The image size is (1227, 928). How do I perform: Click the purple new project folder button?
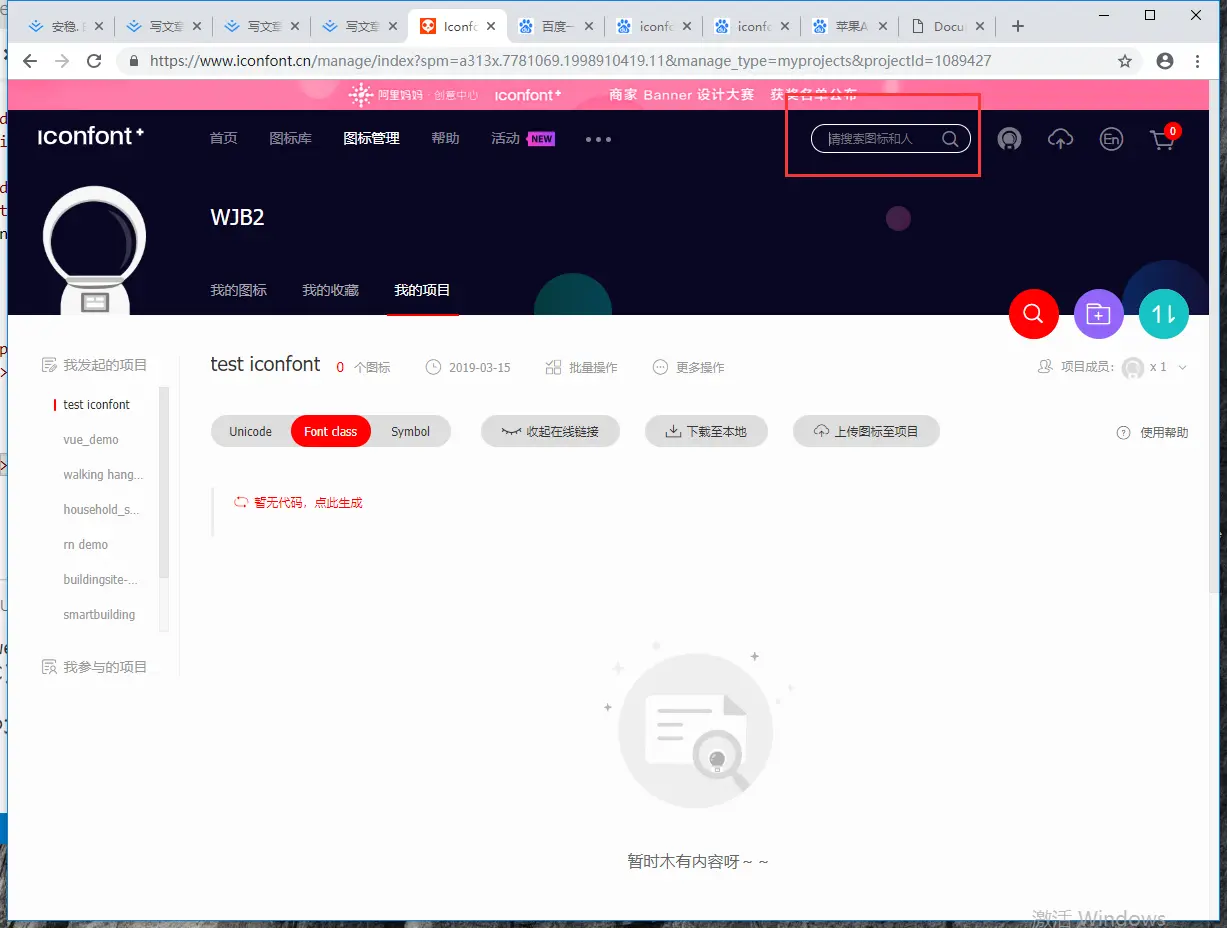pos(1098,314)
